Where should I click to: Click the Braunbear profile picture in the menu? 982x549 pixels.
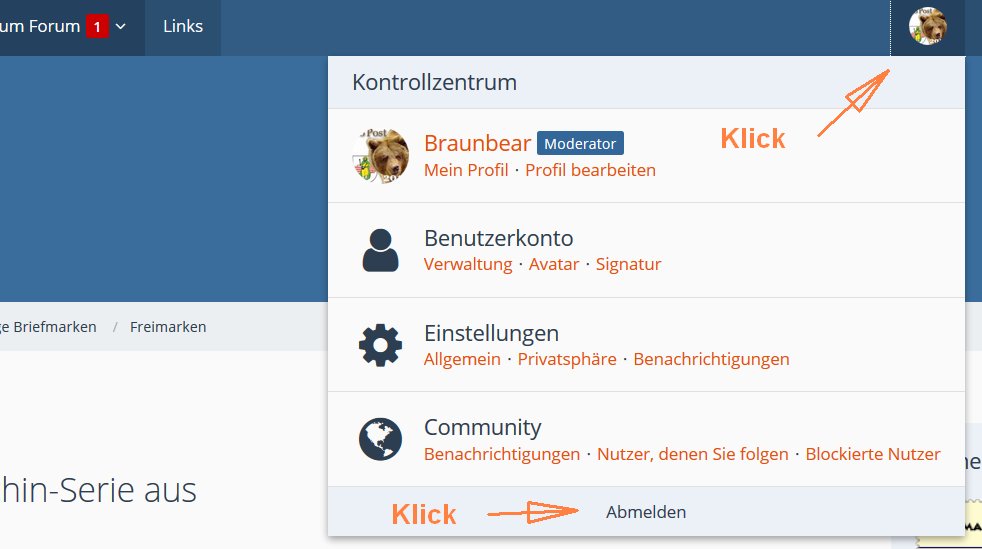point(380,155)
